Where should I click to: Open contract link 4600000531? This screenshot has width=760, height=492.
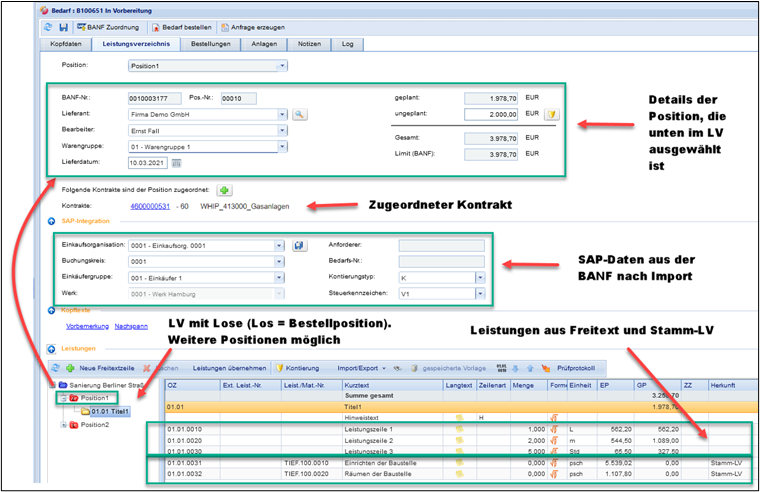coord(151,207)
